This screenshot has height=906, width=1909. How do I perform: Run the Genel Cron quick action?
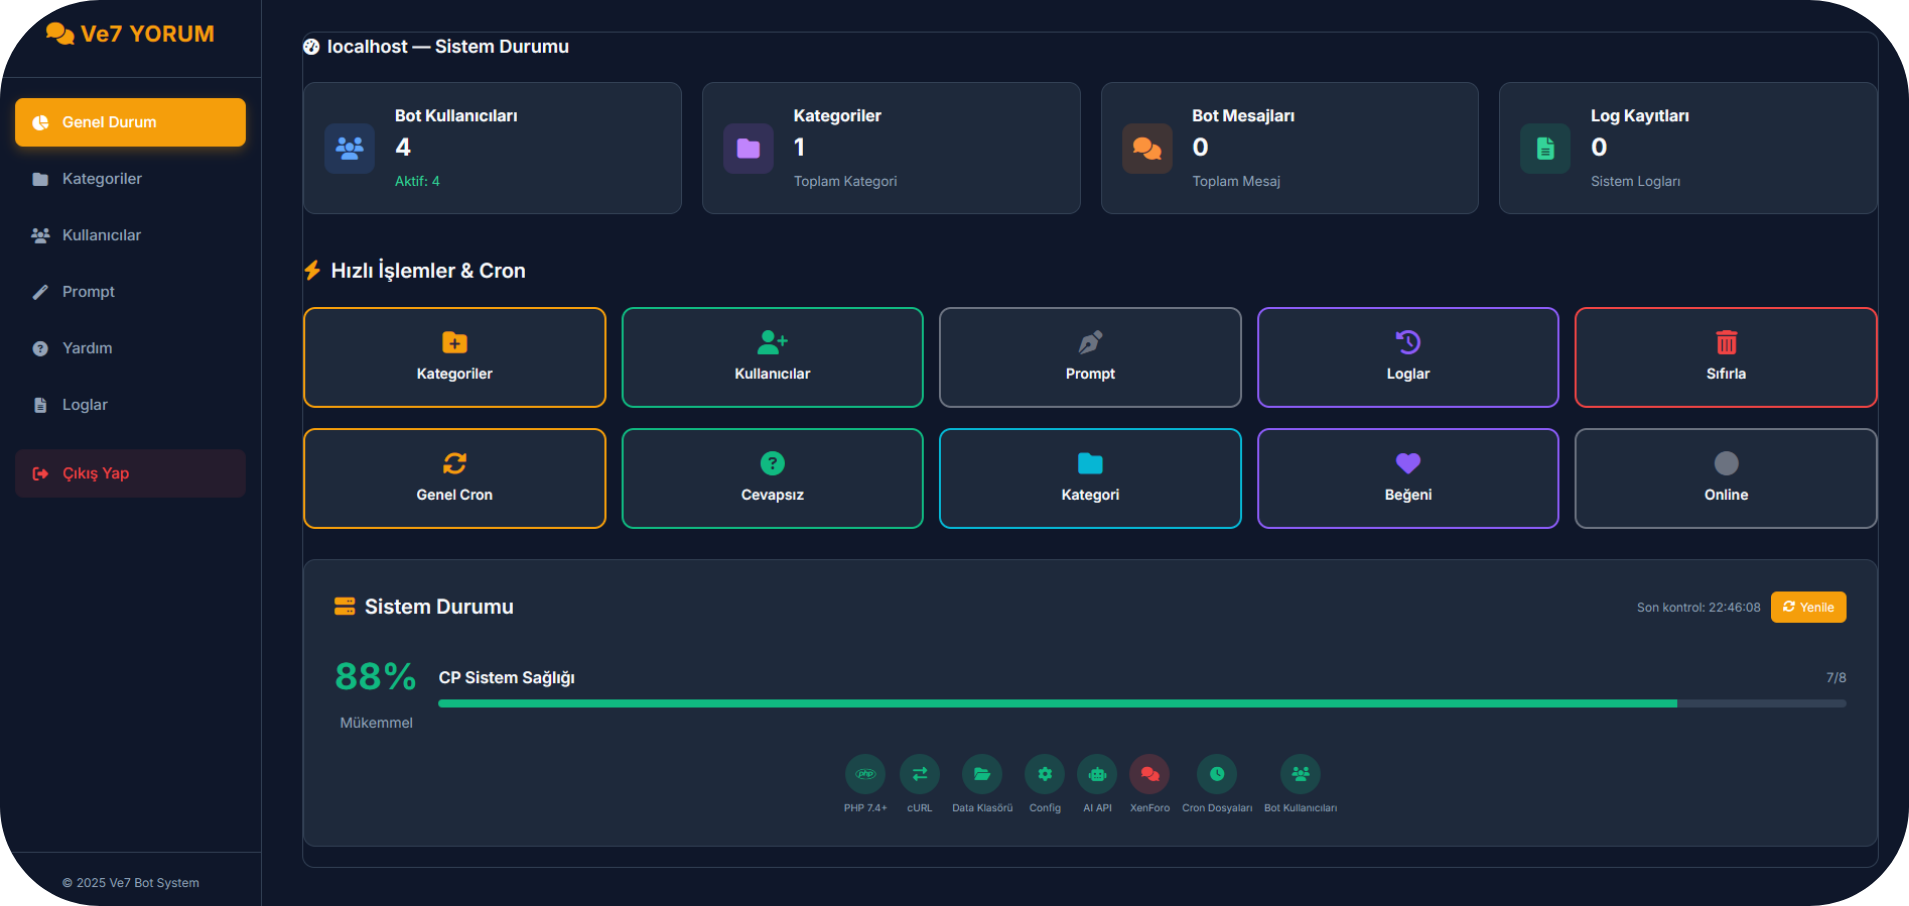pyautogui.click(x=454, y=478)
